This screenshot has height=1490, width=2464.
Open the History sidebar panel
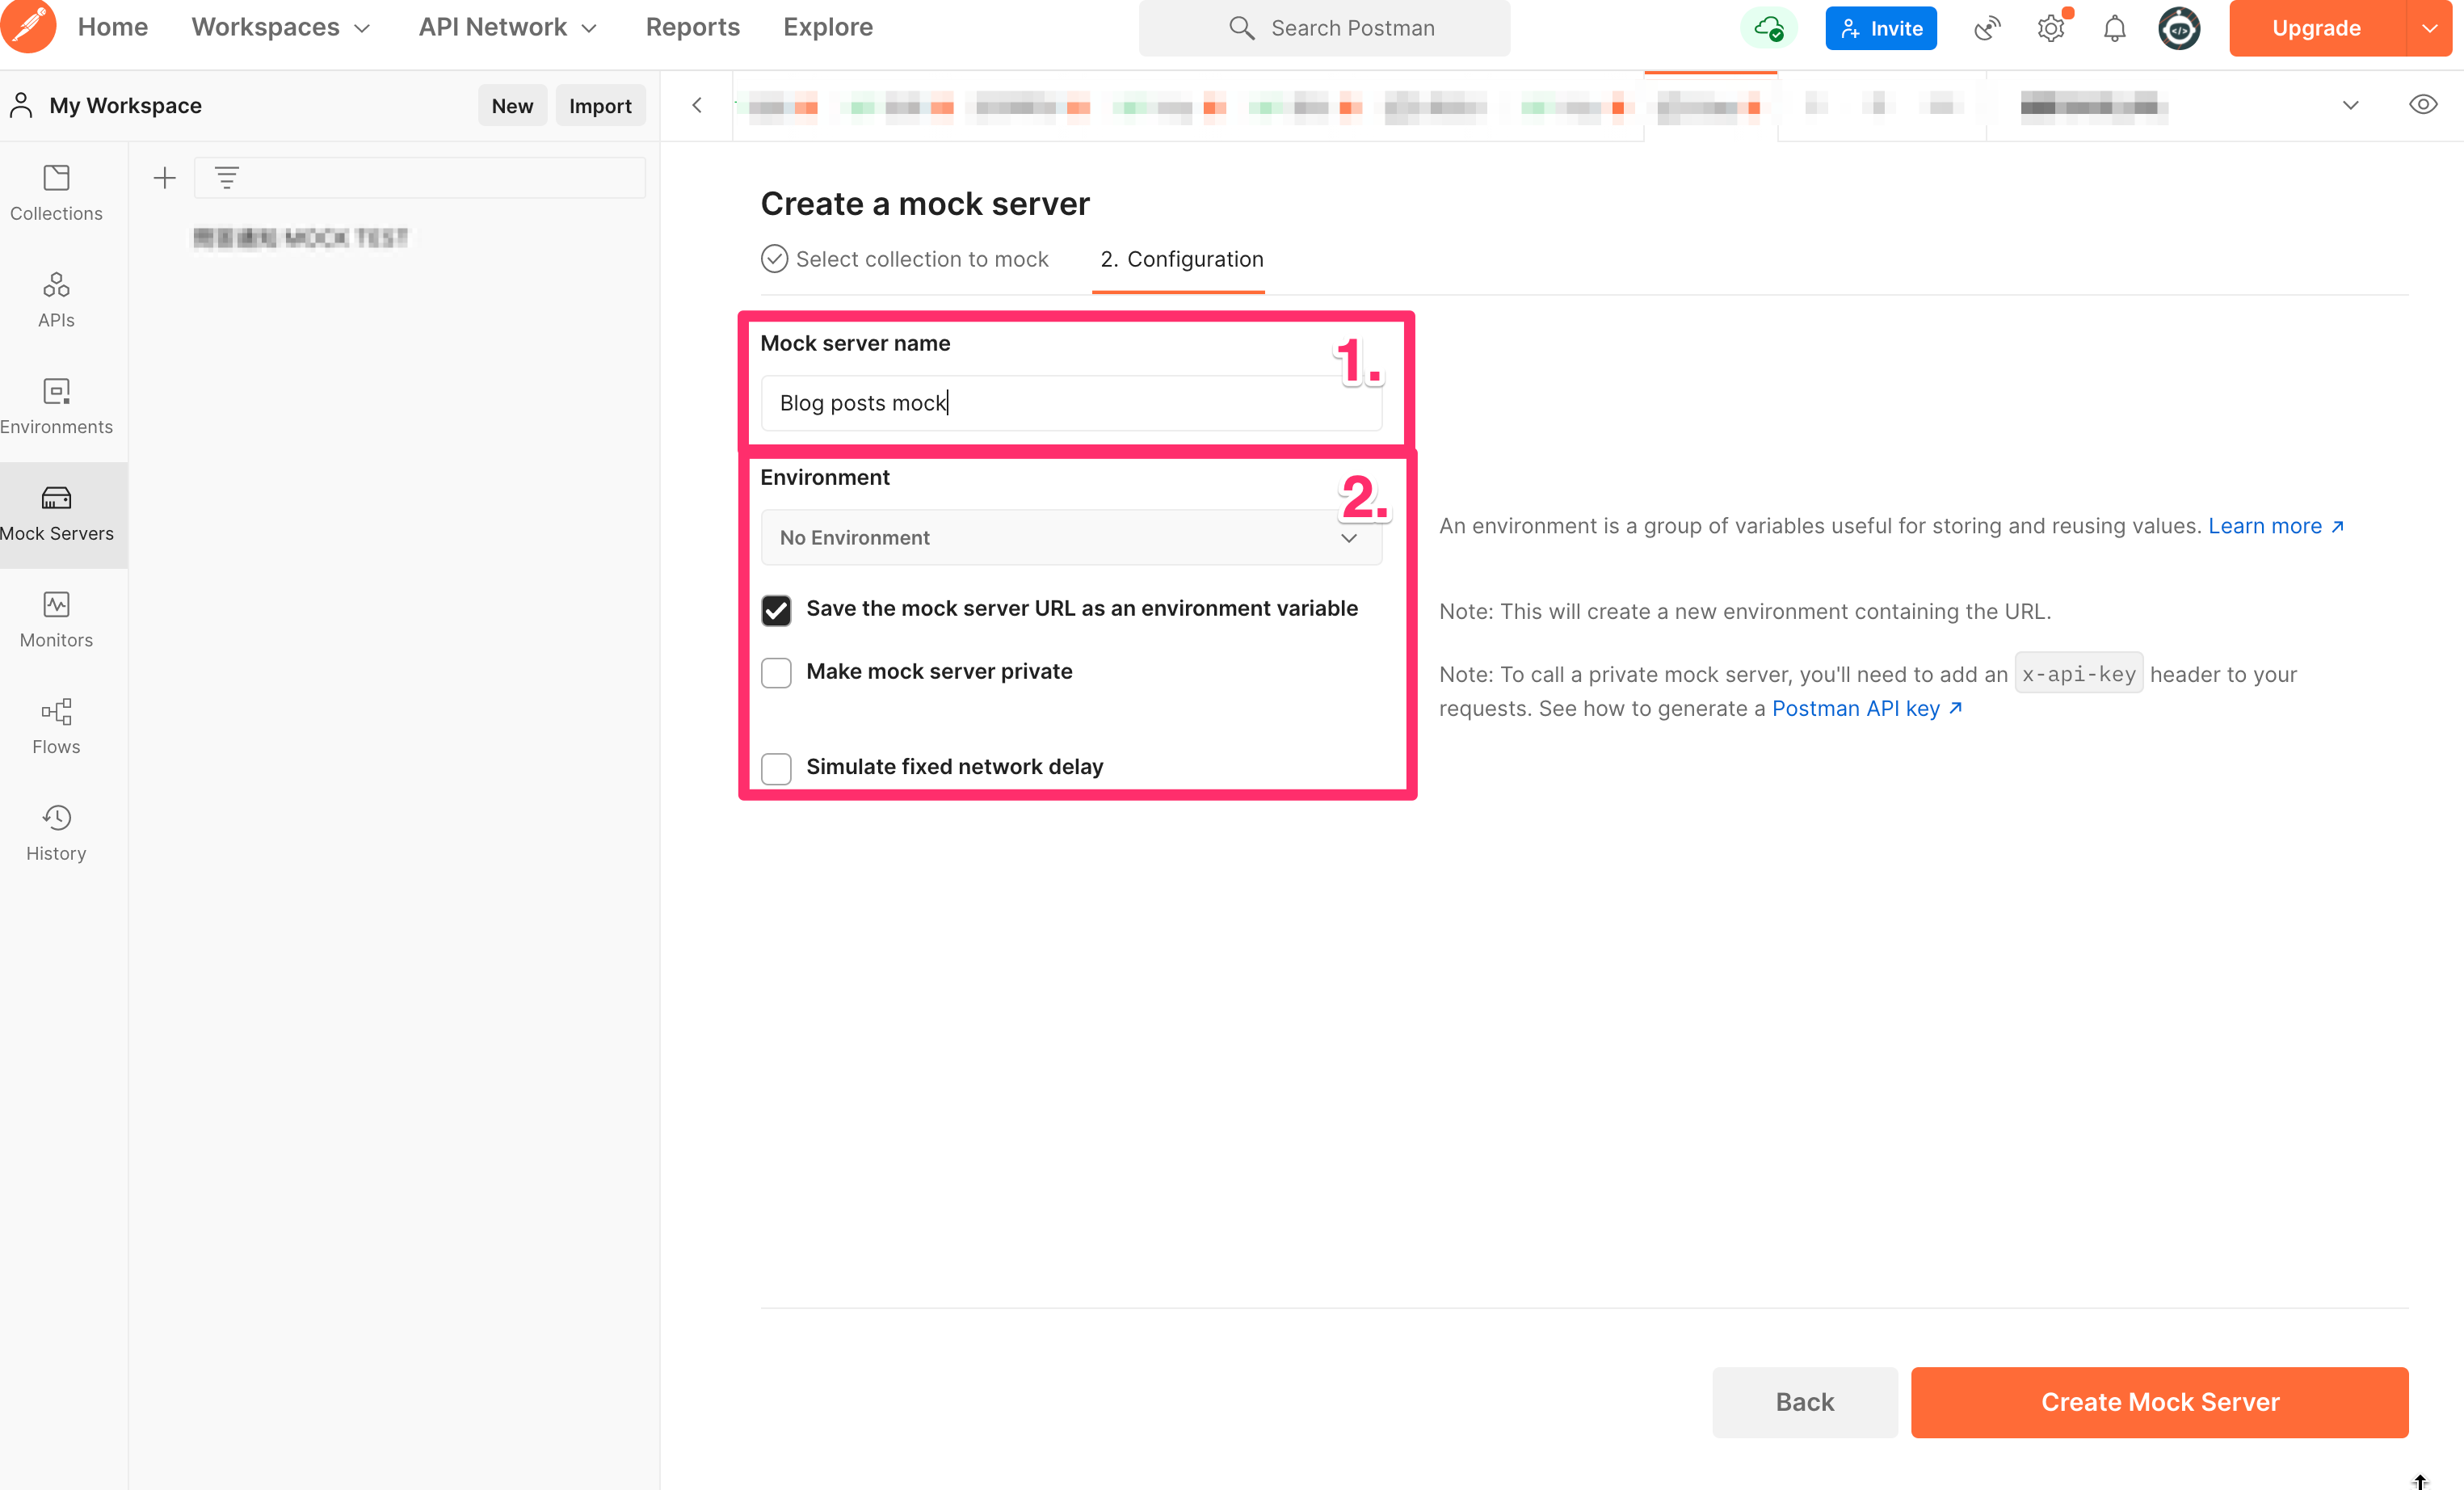point(56,834)
